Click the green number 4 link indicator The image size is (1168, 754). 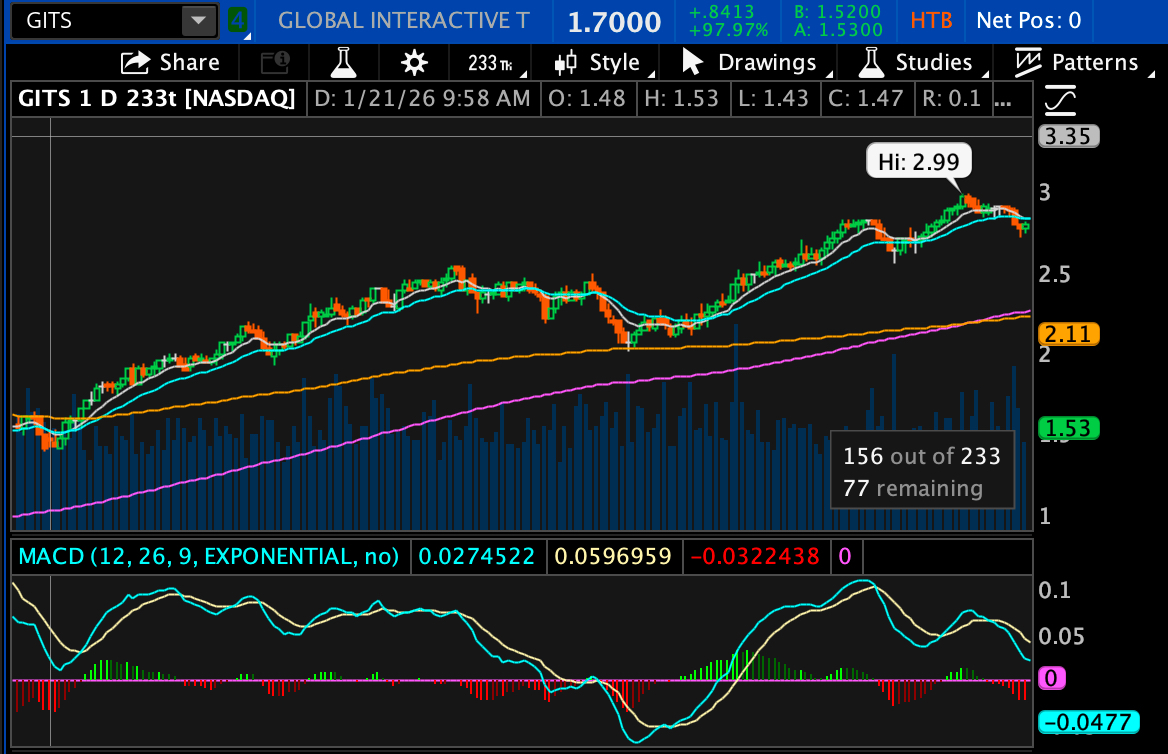[x=236, y=20]
